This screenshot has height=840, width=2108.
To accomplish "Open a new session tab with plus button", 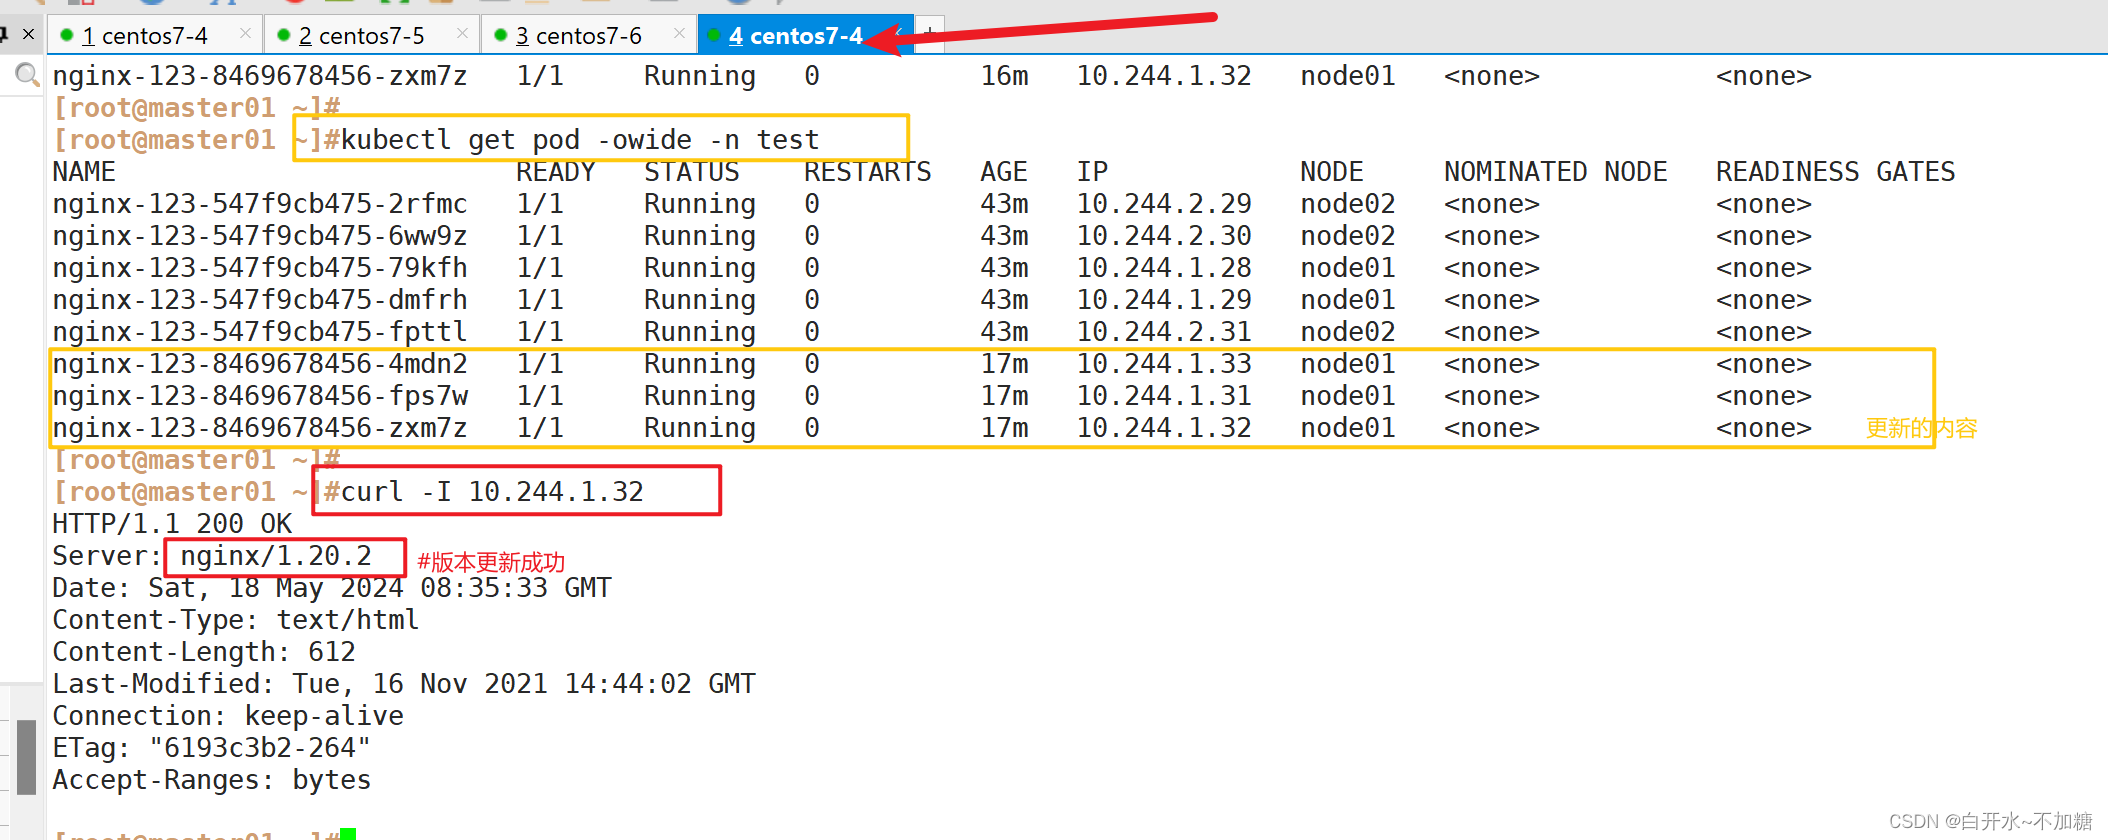I will (x=930, y=35).
